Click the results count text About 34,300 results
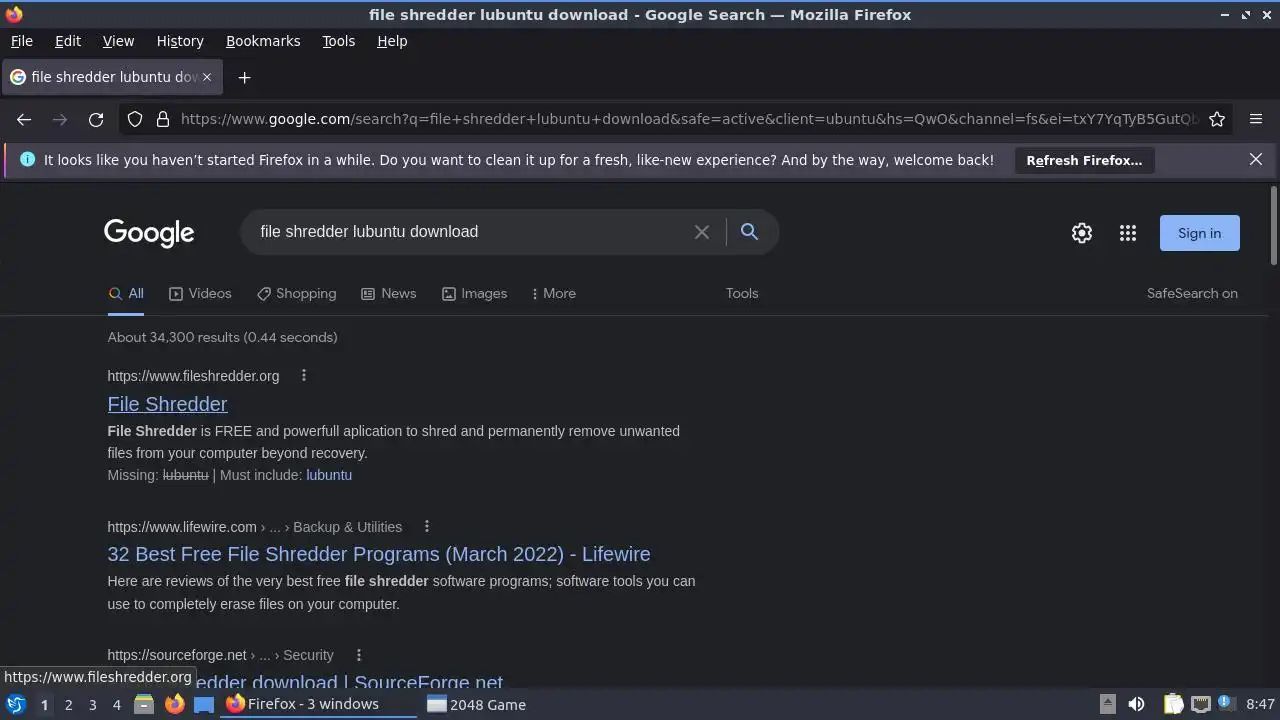The width and height of the screenshot is (1280, 720). point(222,337)
